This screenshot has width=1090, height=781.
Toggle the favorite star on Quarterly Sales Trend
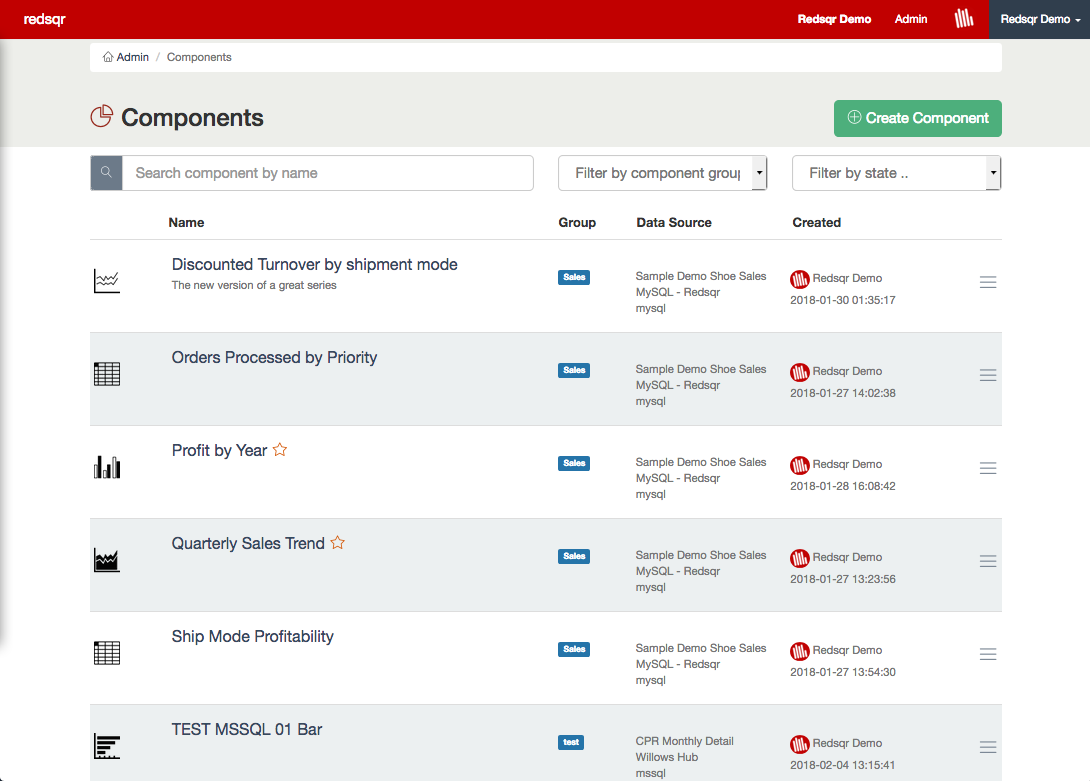click(338, 542)
